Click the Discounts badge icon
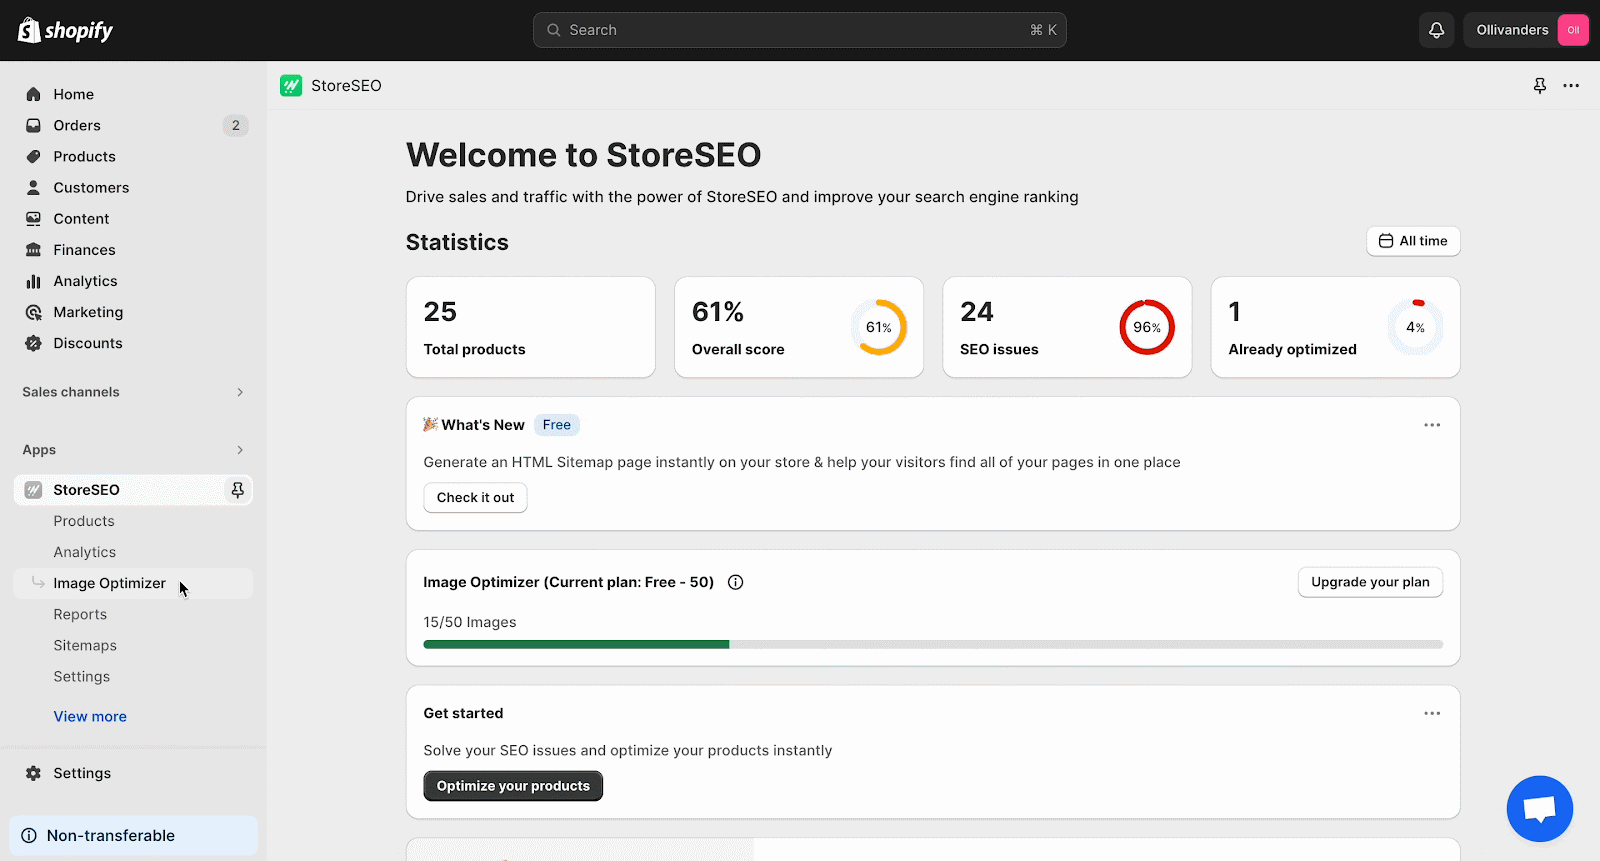Screen dimensions: 1600x861 pos(33,343)
